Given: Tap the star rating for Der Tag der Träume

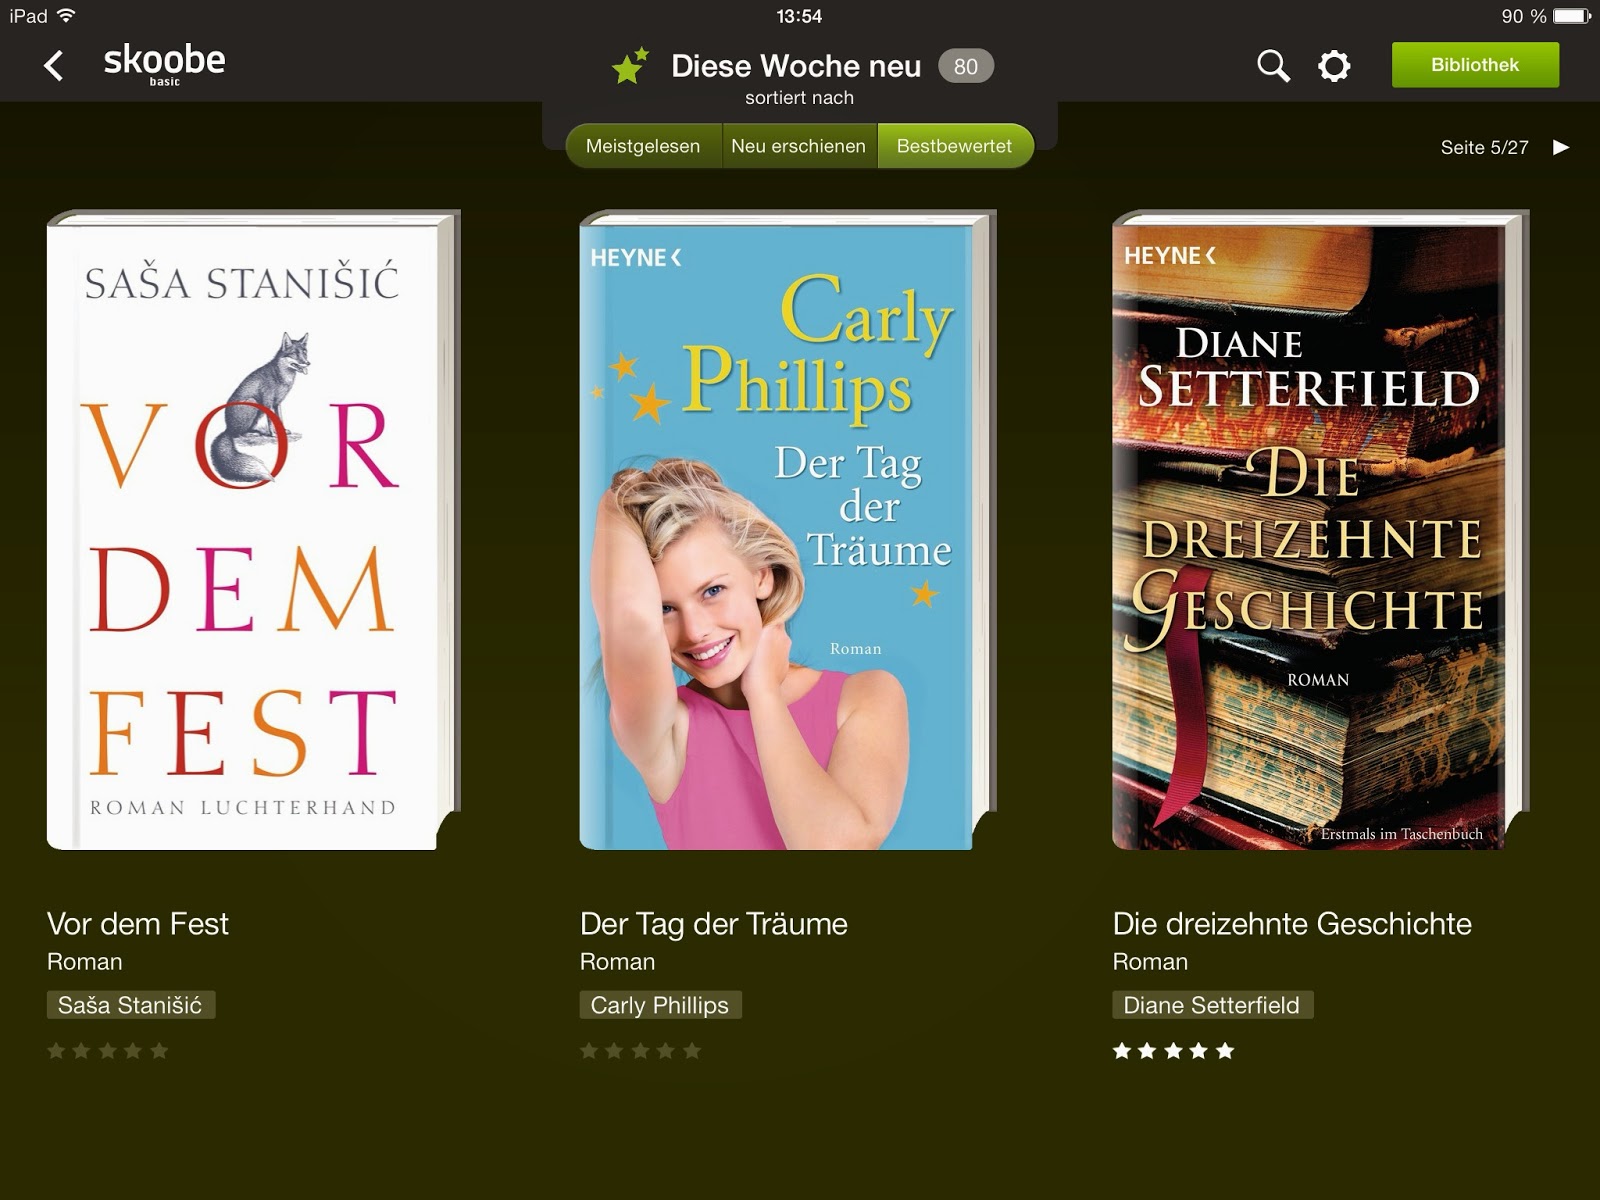Looking at the screenshot, I should pos(641,1050).
